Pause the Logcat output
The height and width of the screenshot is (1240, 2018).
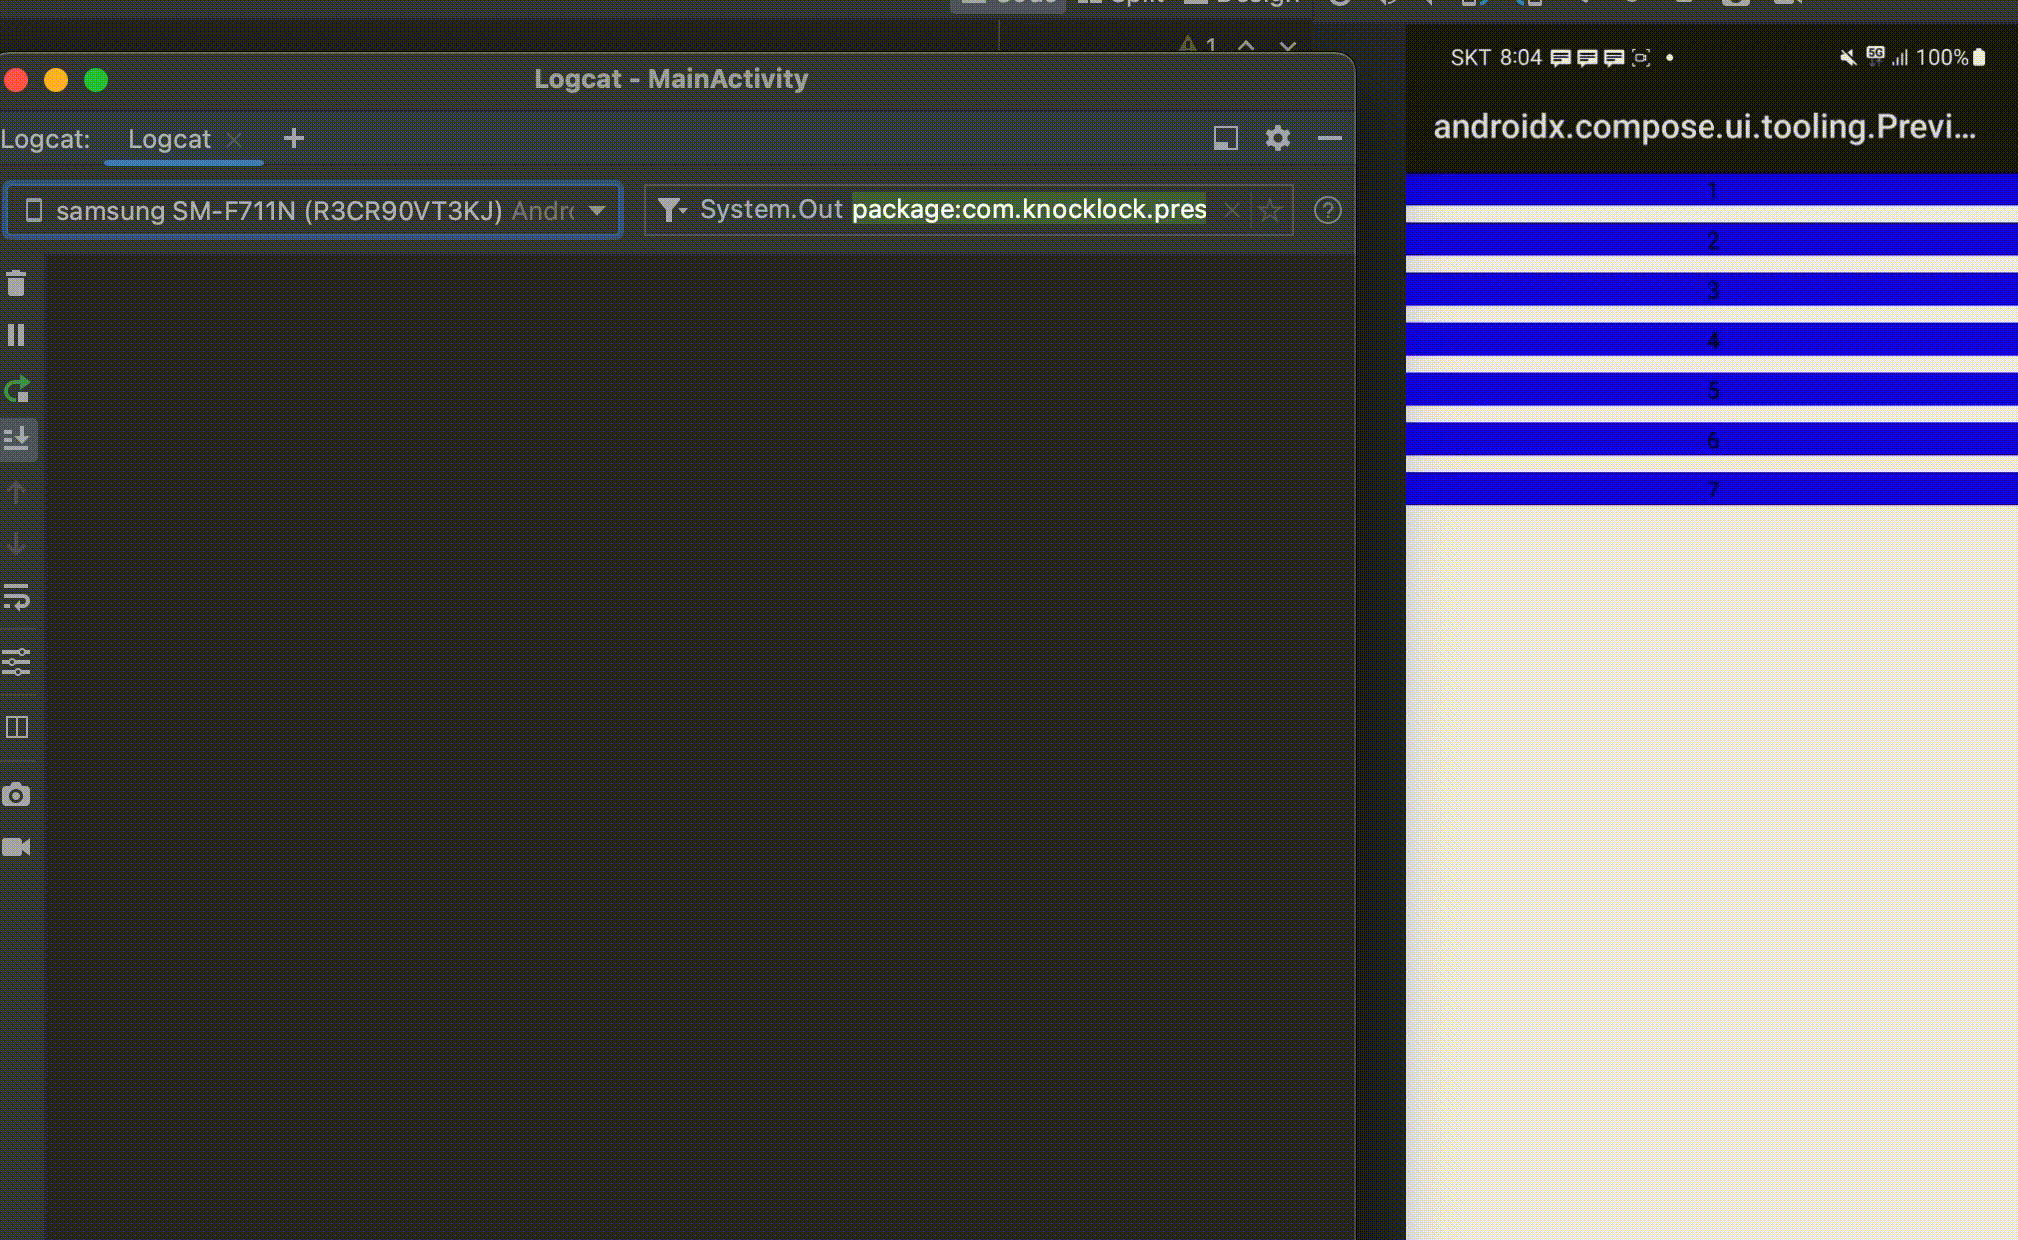pyautogui.click(x=16, y=335)
